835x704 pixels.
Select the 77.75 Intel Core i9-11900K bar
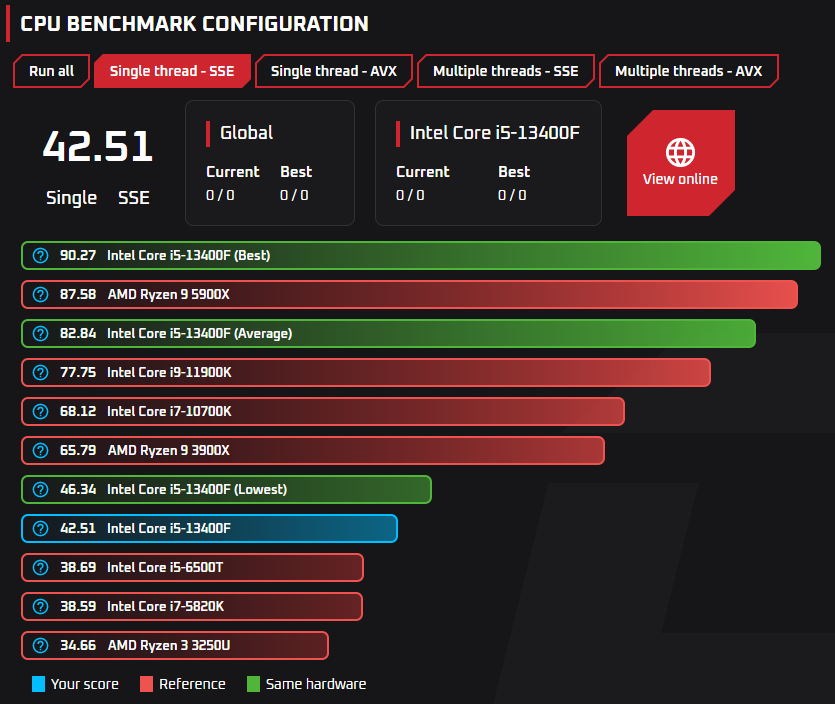[366, 372]
